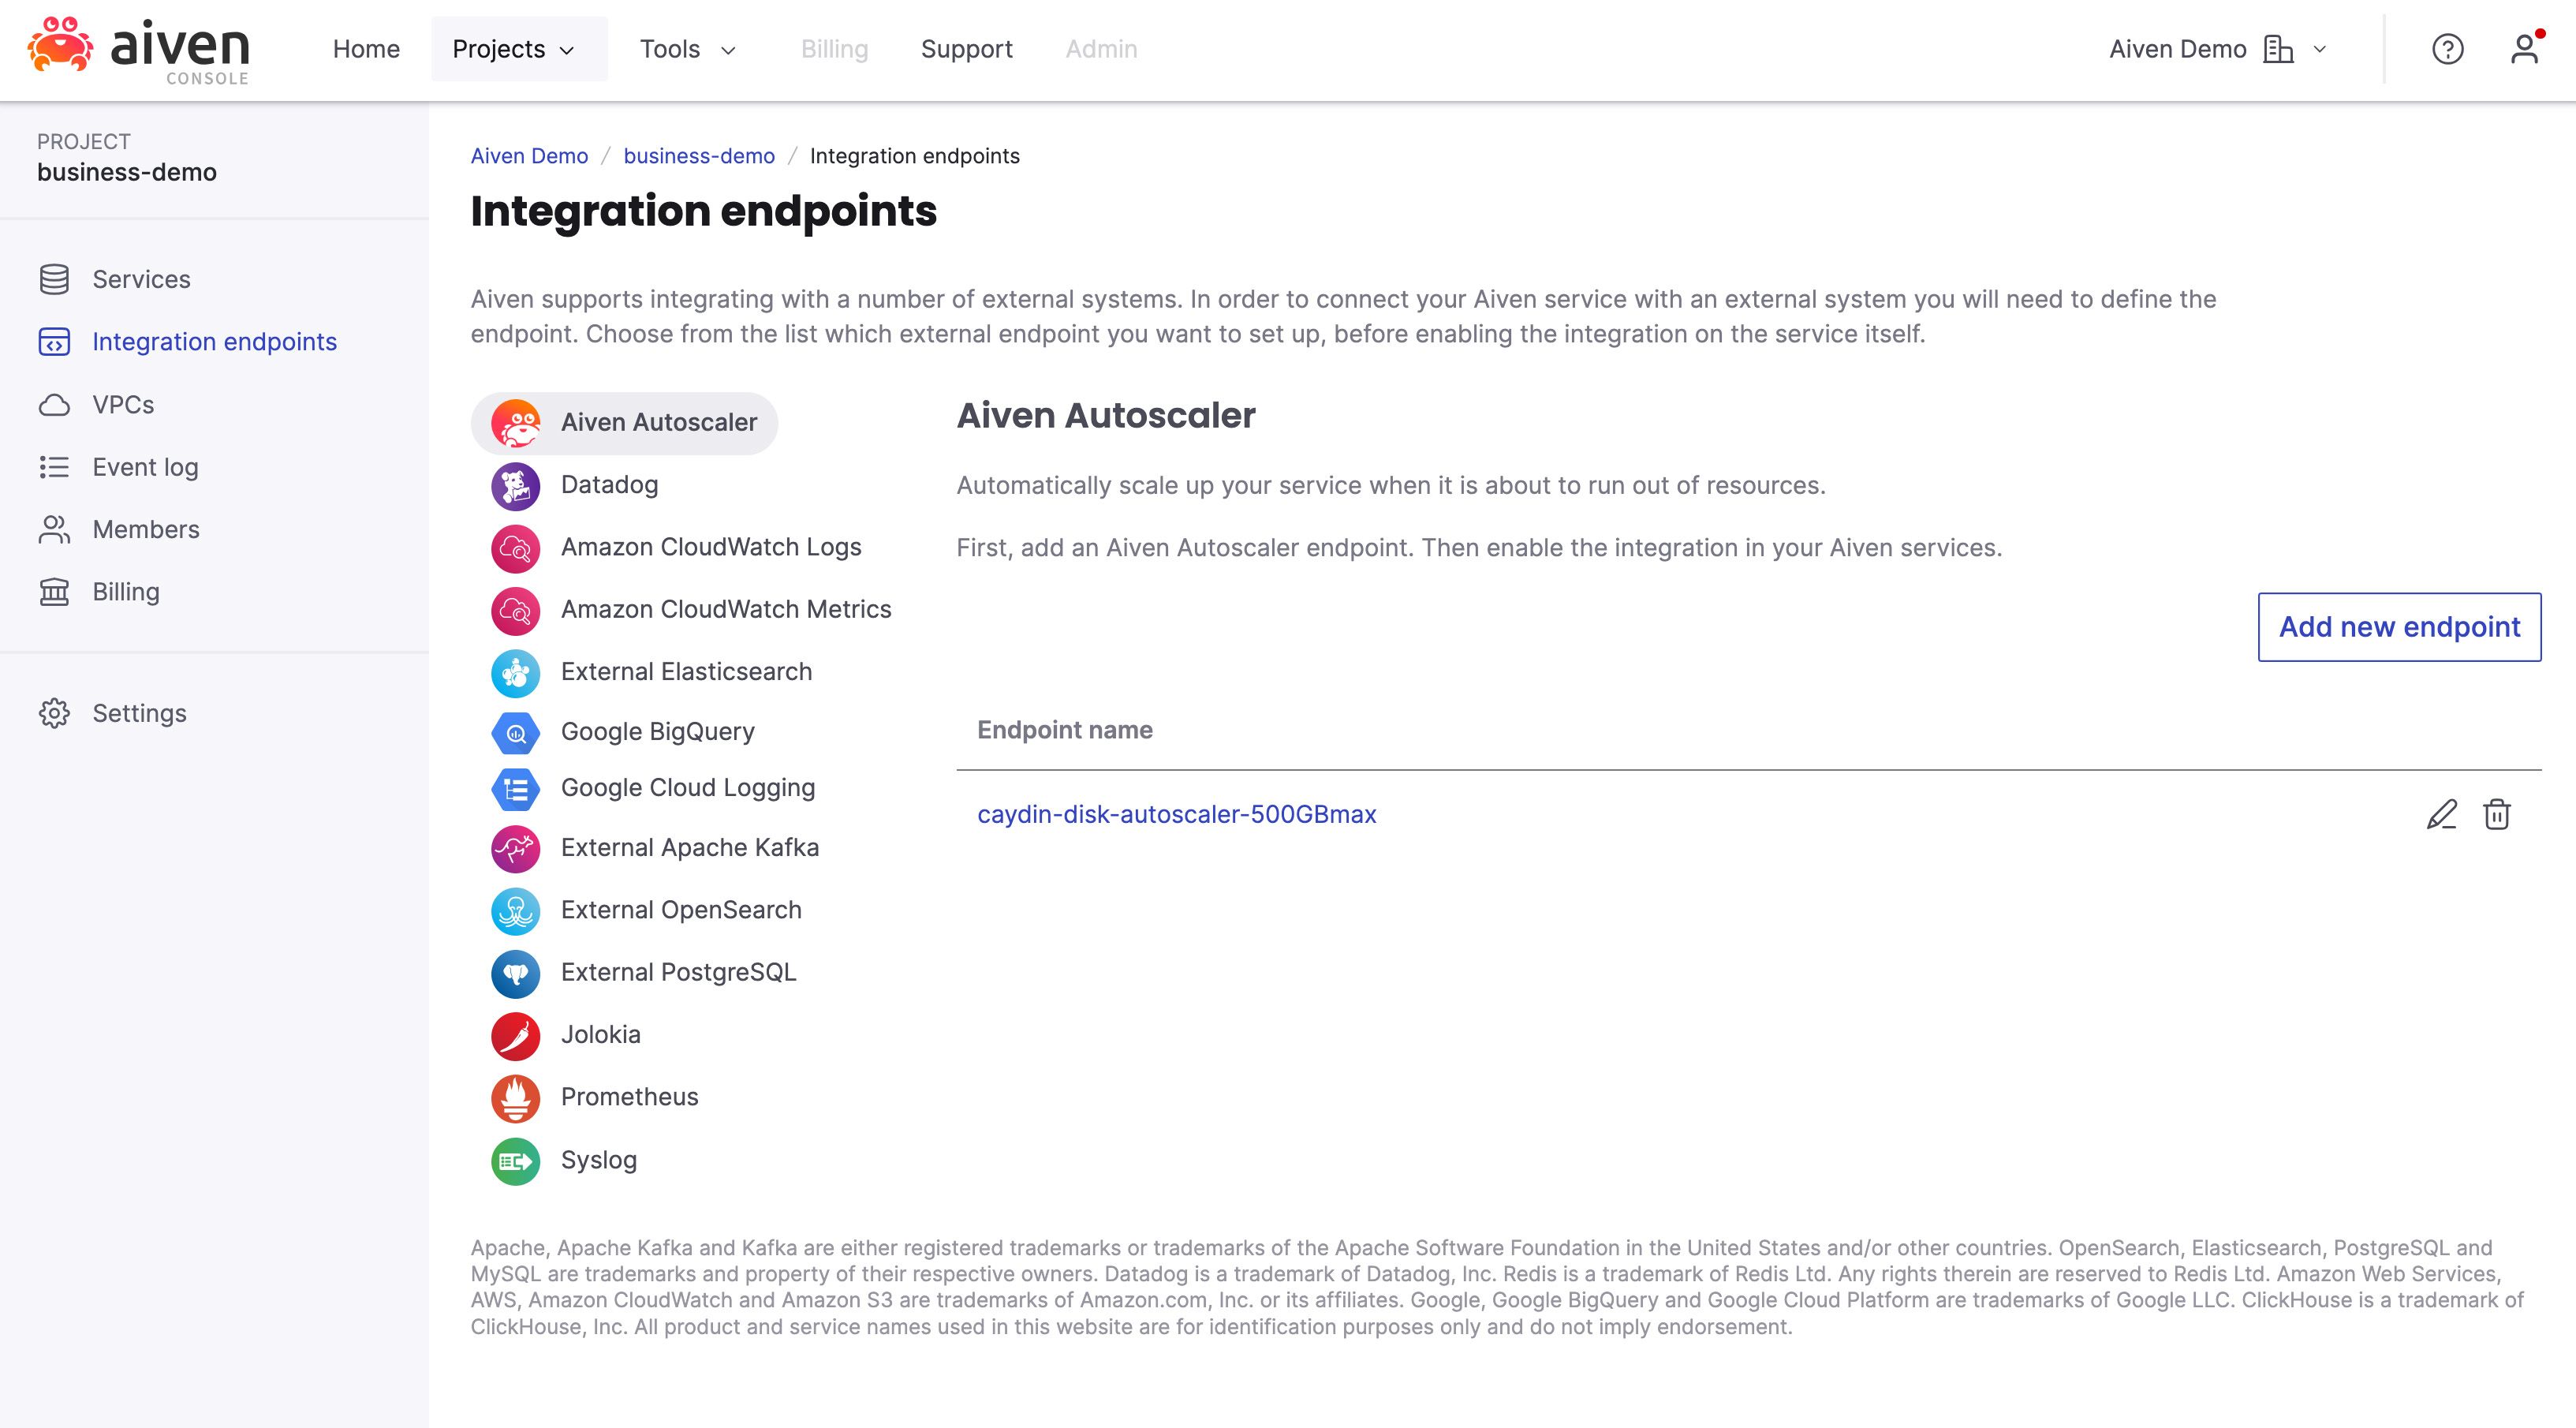Screen dimensions: 2576x1428
Task: Select the Datadog integration endpoint
Action: pos(611,485)
